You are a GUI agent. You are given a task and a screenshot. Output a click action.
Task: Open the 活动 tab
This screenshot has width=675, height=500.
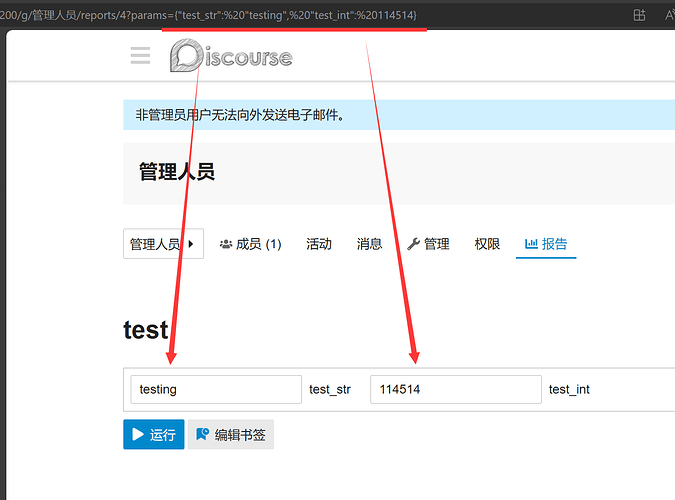319,244
